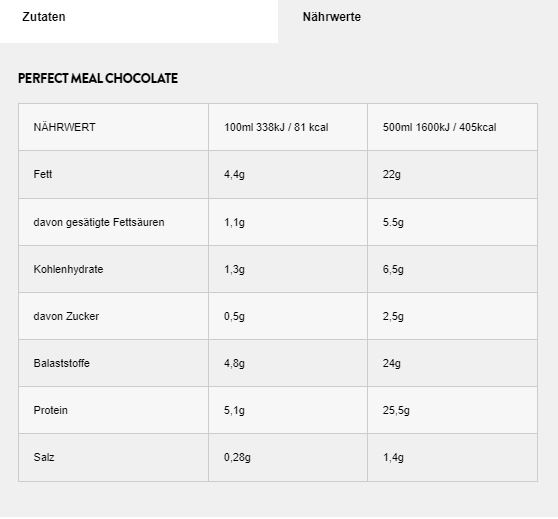Click the 6,5g Kohlenhydrate value
The width and height of the screenshot is (558, 519).
point(393,269)
